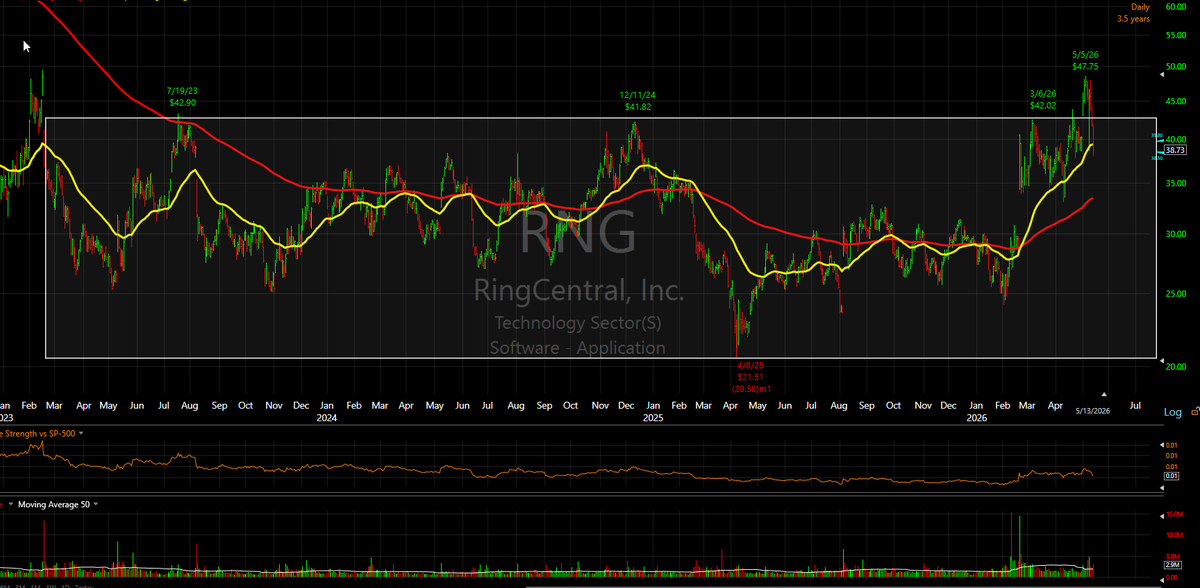Viewport: 1200px width, 588px height.
Task: Click the 2024 year label on time axis
Action: (x=327, y=418)
